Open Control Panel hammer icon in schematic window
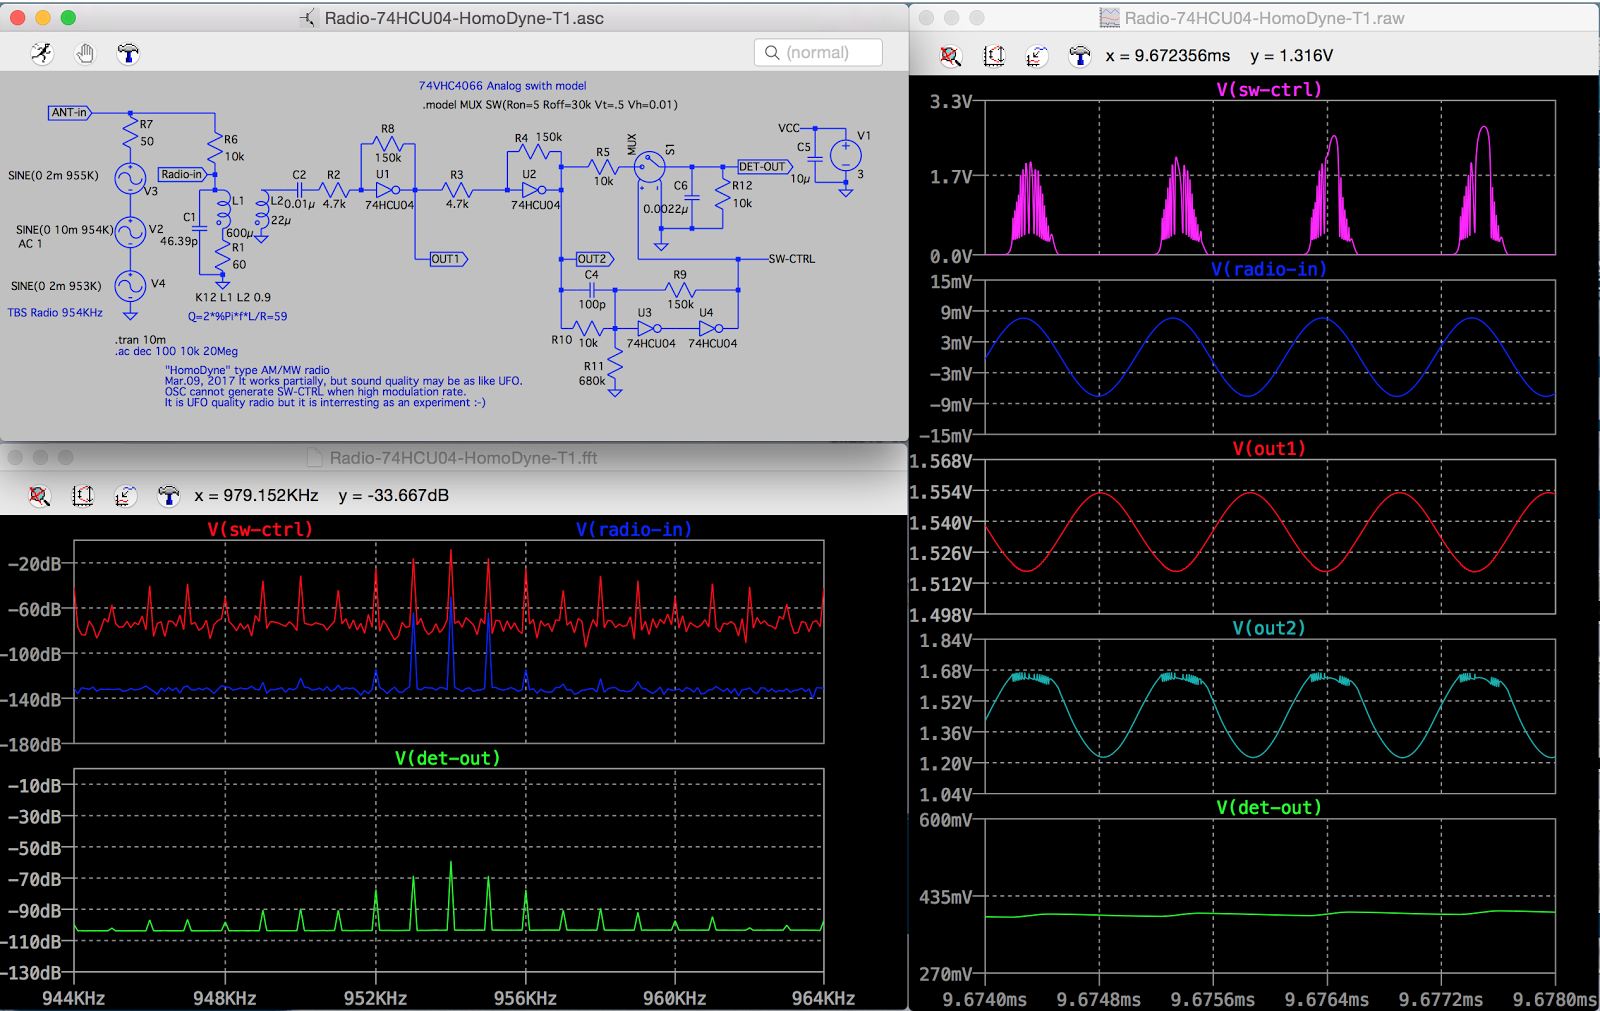This screenshot has width=1600, height=1011. tap(128, 53)
